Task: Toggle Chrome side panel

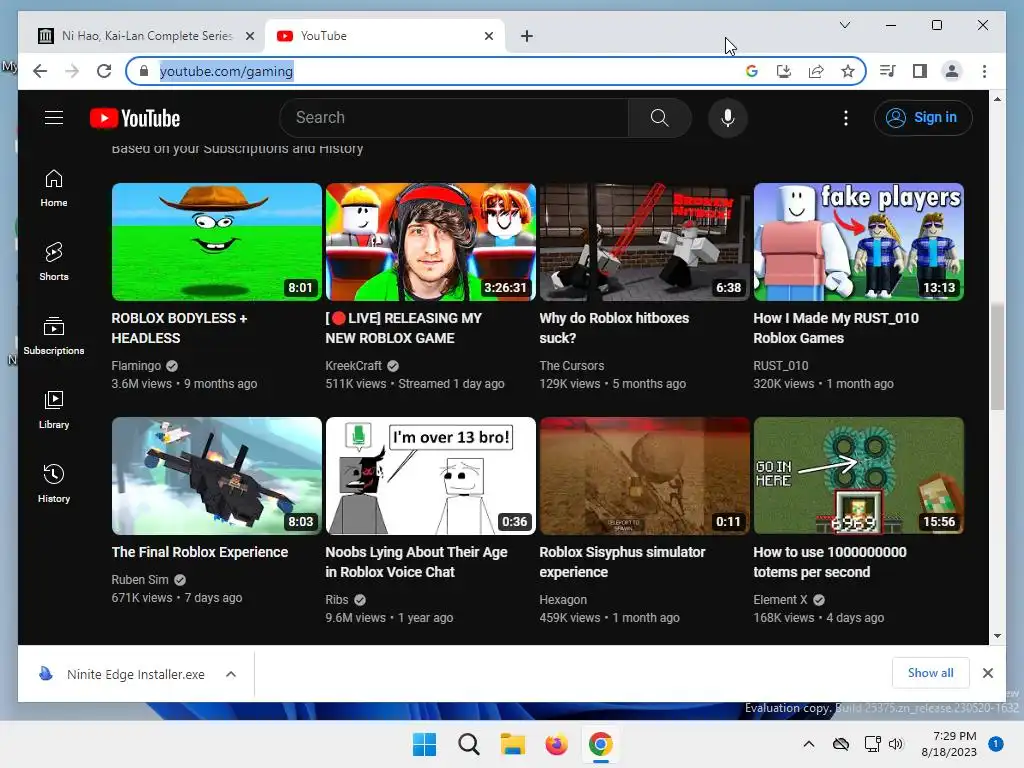Action: point(920,71)
